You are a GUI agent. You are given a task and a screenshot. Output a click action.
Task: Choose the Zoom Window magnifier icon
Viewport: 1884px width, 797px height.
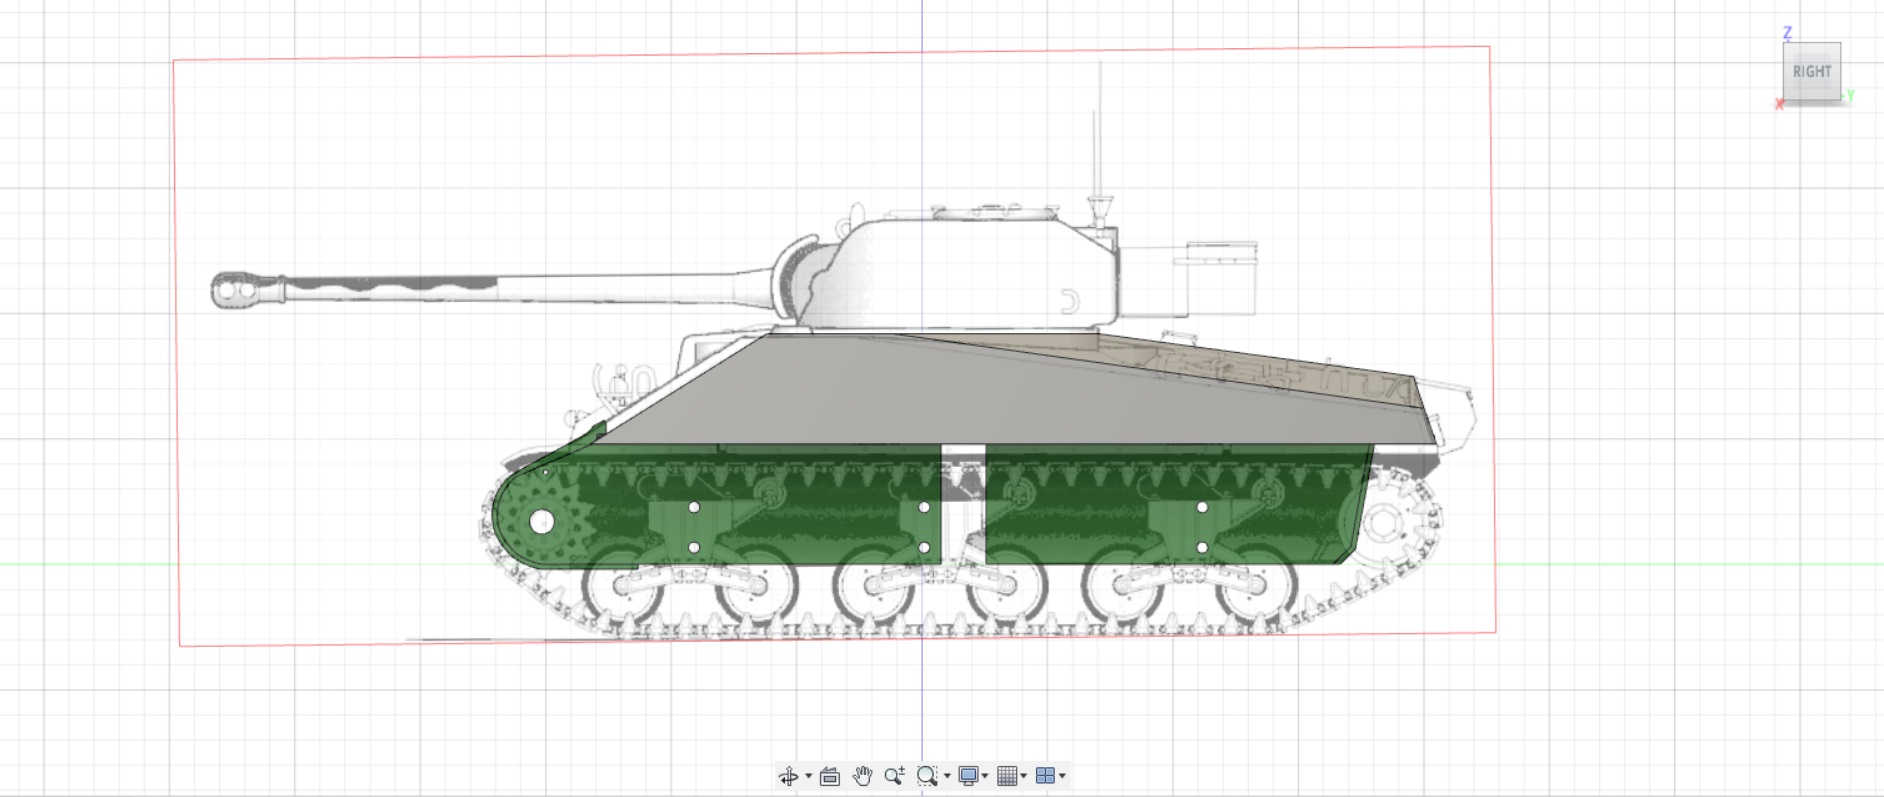point(926,776)
